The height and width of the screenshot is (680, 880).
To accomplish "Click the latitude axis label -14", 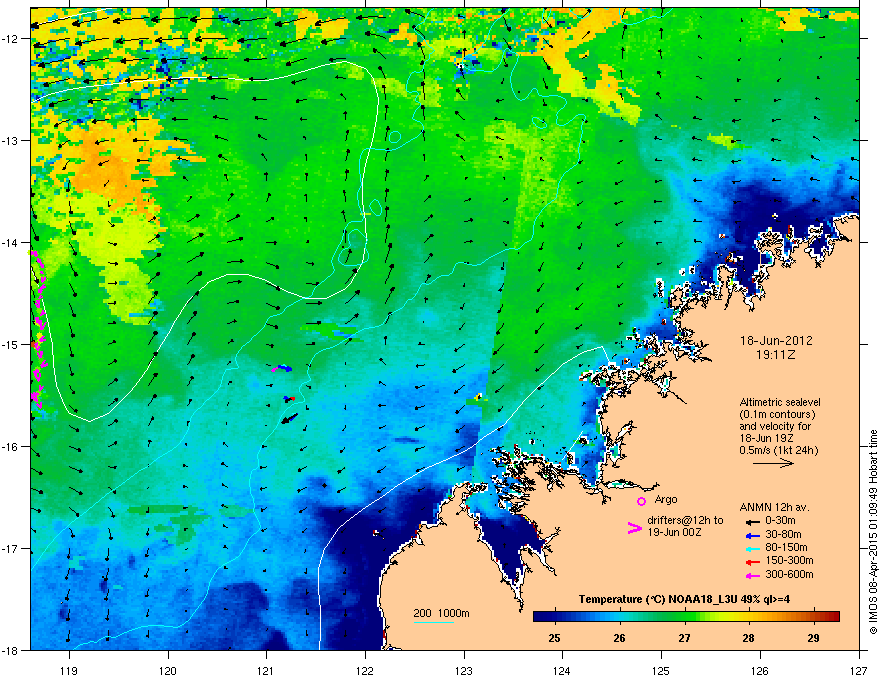I will (x=10, y=242).
